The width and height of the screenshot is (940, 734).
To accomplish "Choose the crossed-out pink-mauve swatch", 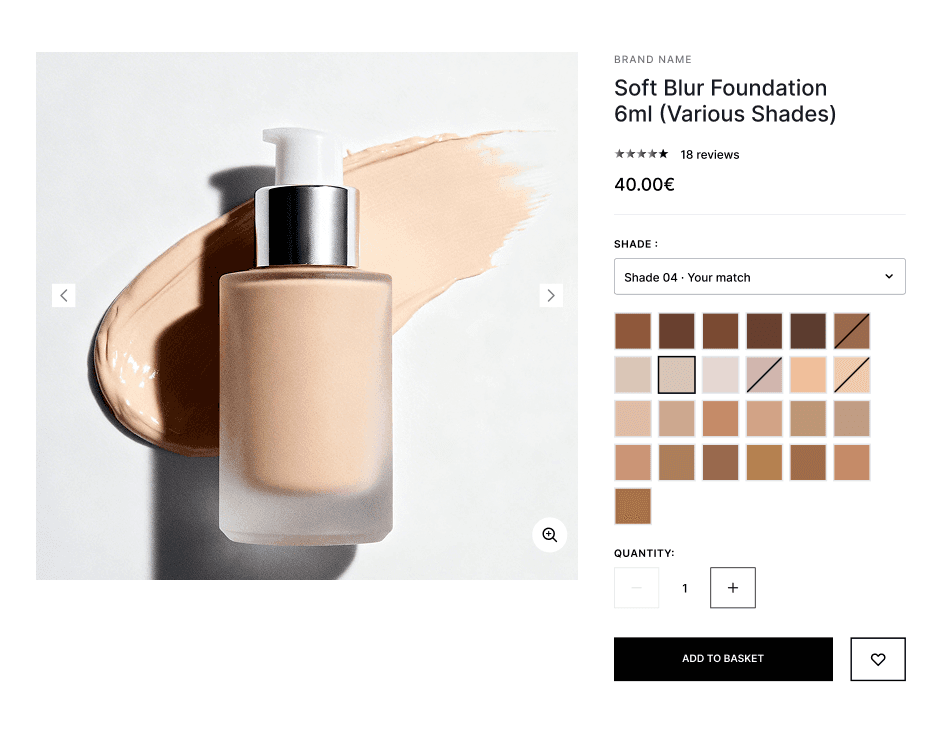I will click(764, 375).
